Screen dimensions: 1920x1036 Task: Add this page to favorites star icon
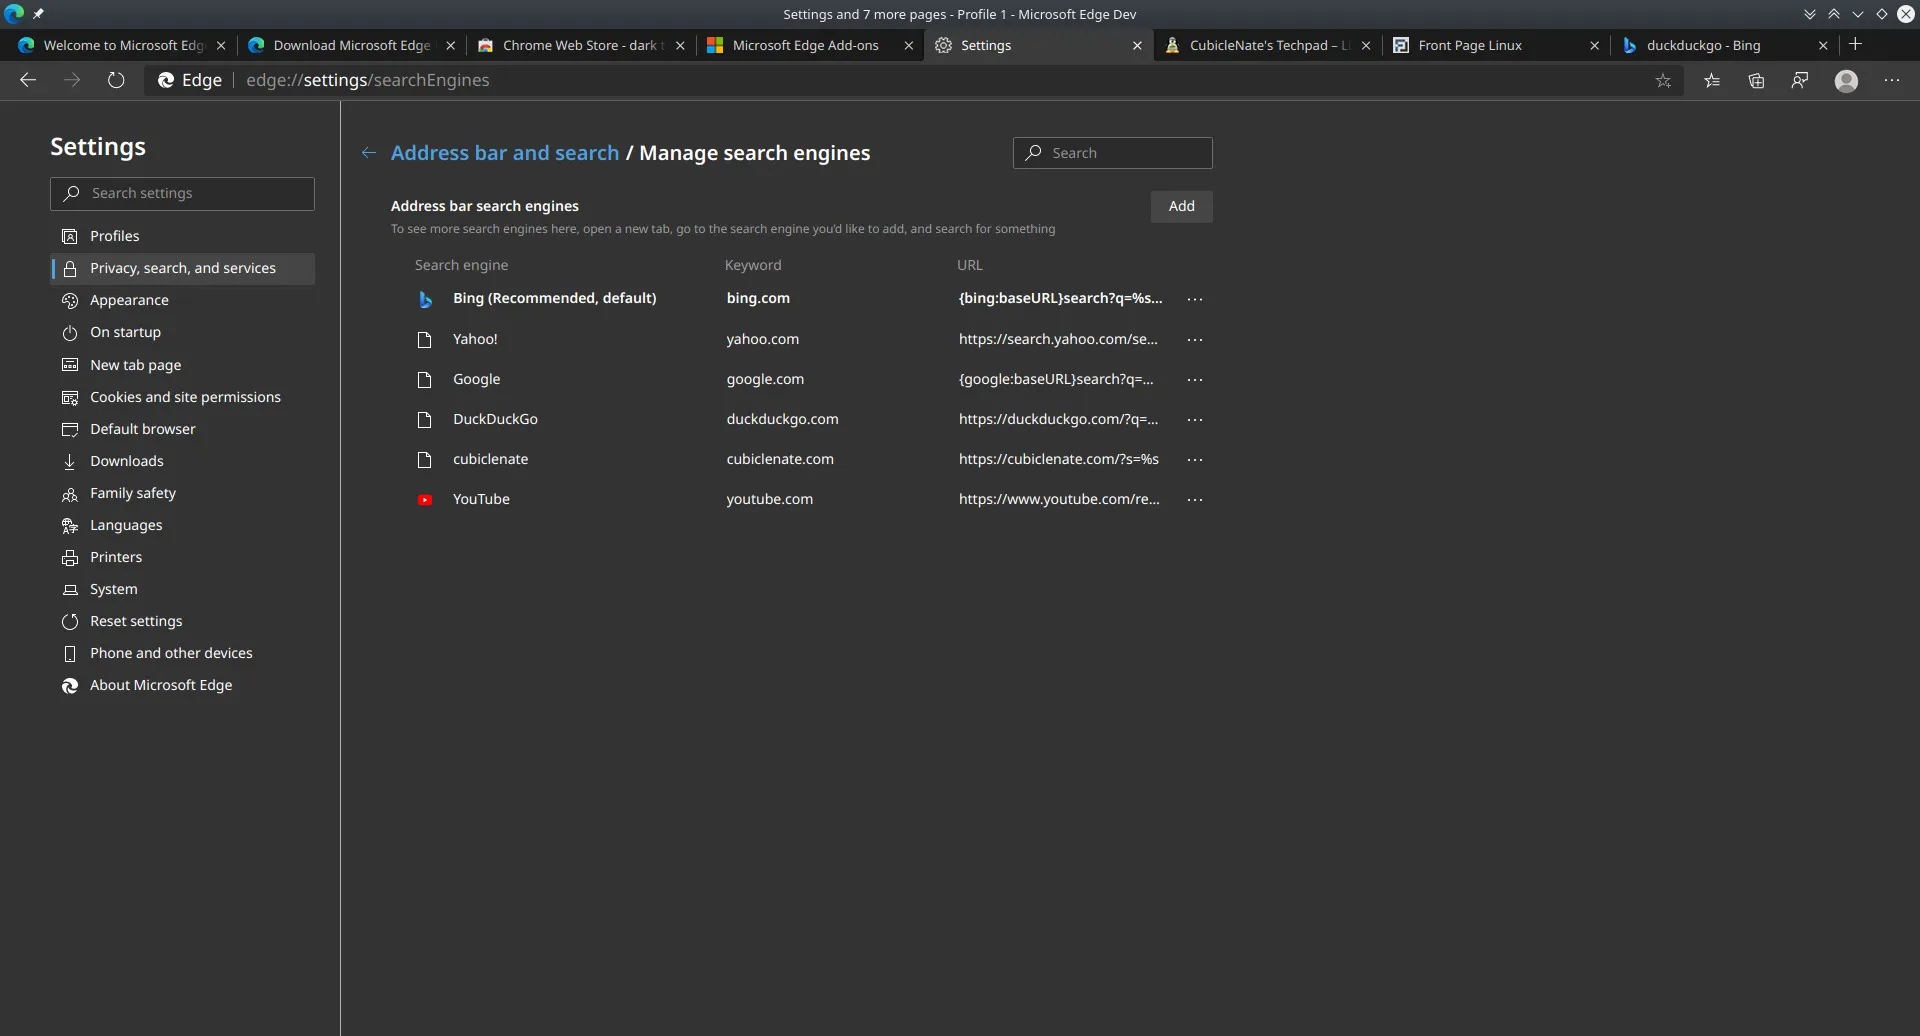(x=1663, y=81)
